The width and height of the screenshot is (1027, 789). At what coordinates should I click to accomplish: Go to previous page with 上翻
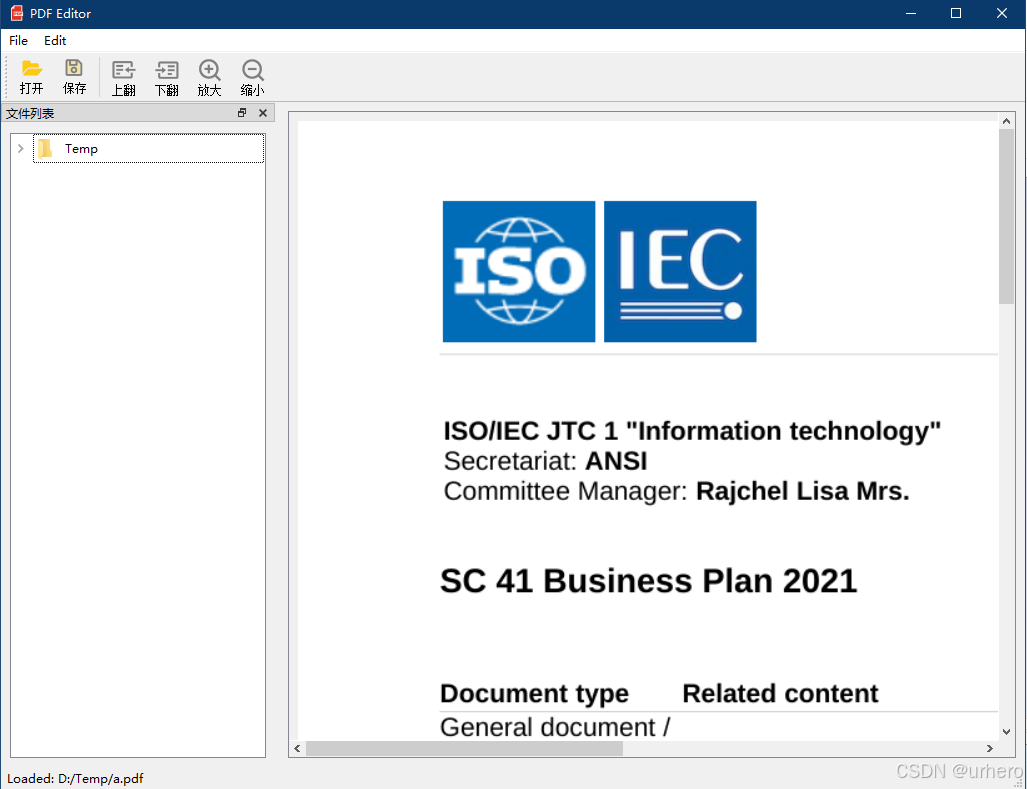click(123, 77)
